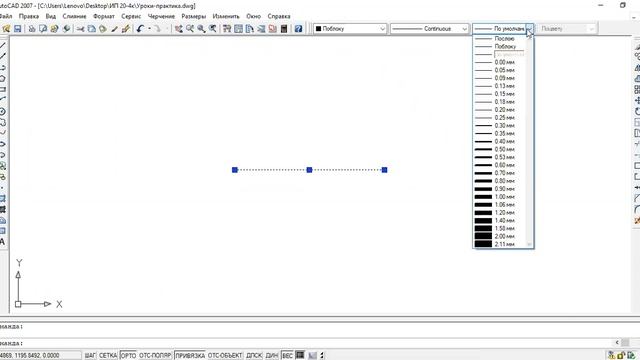Open the Вид menu
The height and width of the screenshot is (360, 640).
[x=51, y=16]
